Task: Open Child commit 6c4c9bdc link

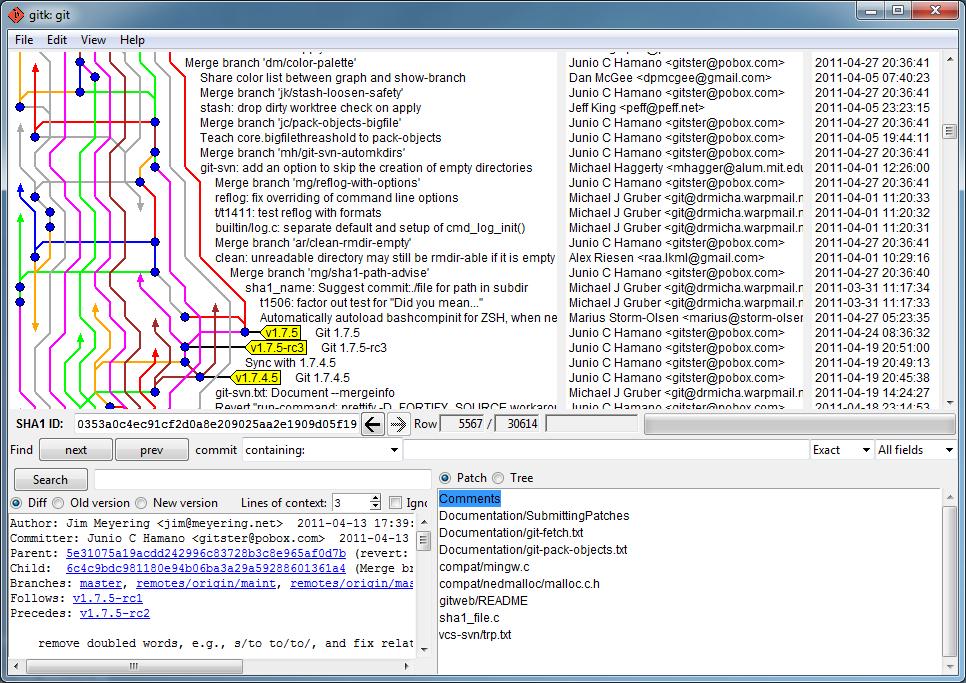Action: click(x=206, y=568)
